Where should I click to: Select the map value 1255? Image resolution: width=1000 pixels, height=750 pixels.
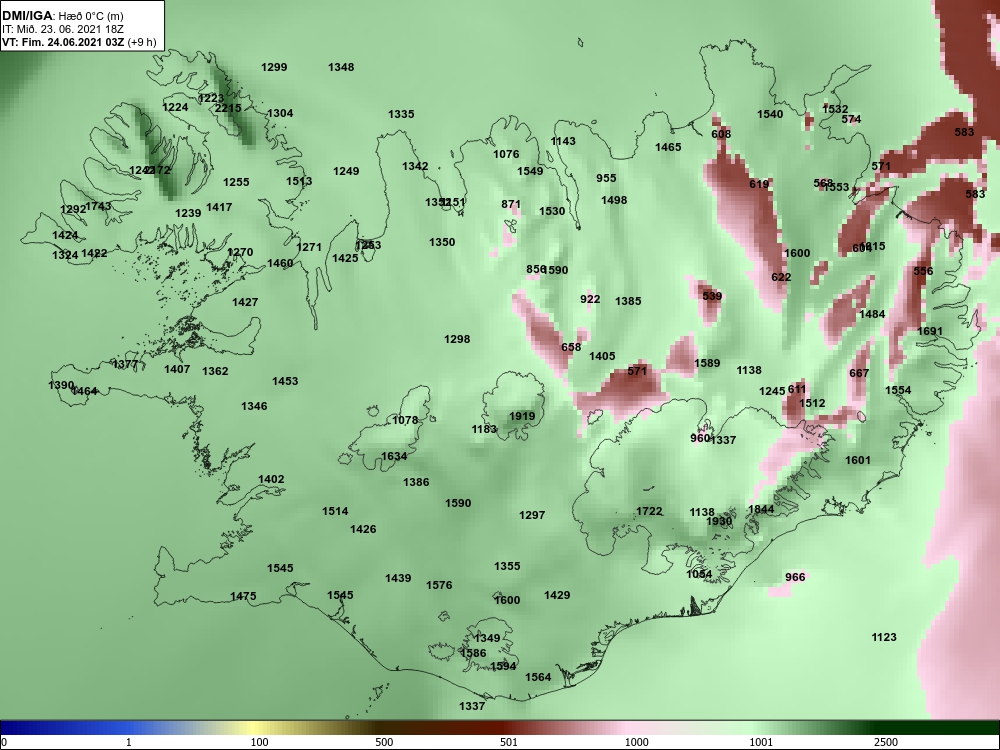[x=236, y=182]
